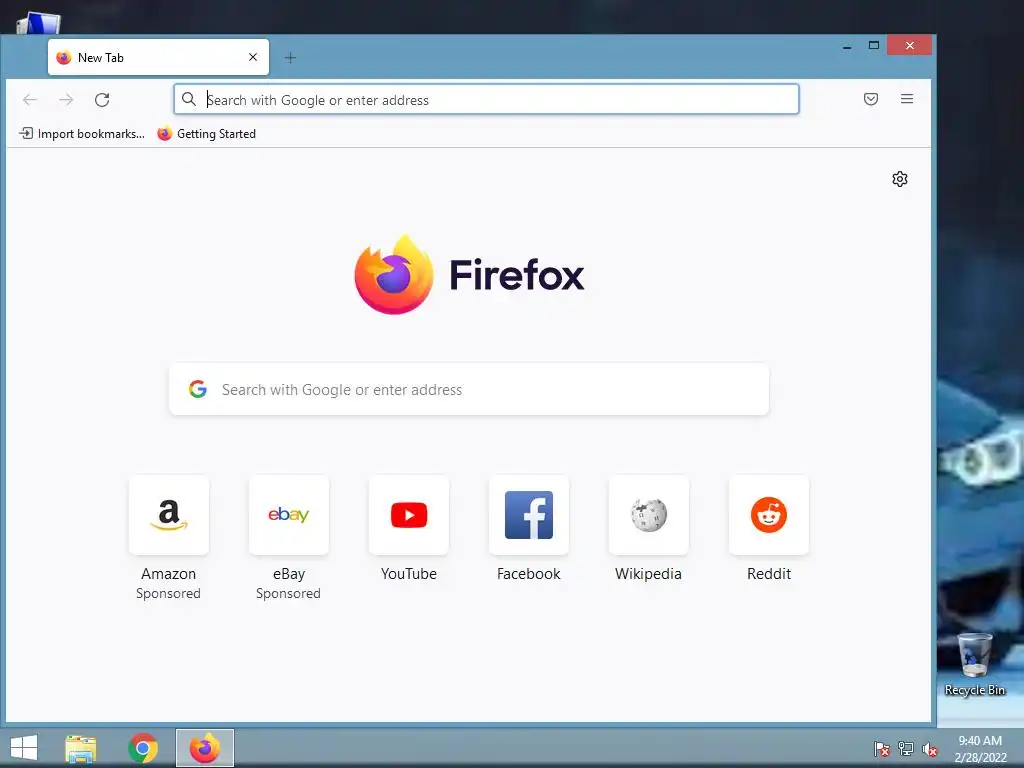This screenshot has height=768, width=1024.
Task: Click Sponsored text under Amazon
Action: pos(168,594)
